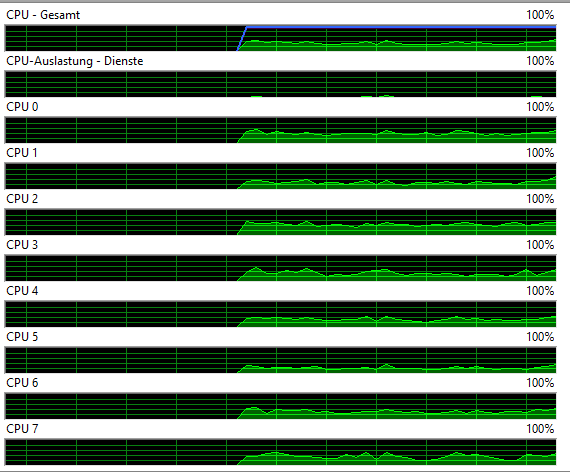Click the 100% value beside CPU 0
The image size is (570, 475).
pos(540,107)
